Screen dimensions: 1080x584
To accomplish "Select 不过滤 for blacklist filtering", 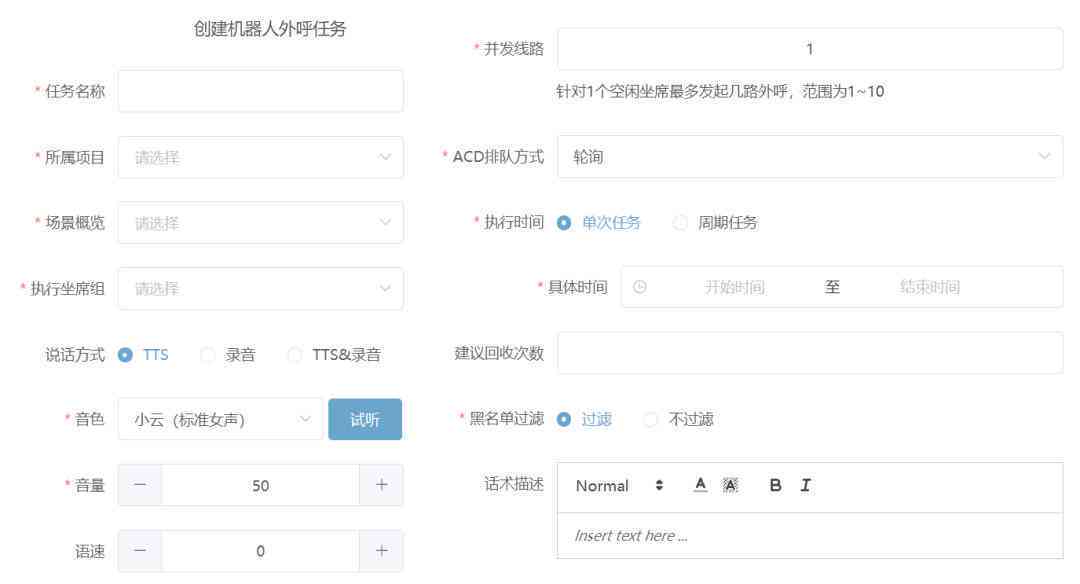I will pos(678,419).
